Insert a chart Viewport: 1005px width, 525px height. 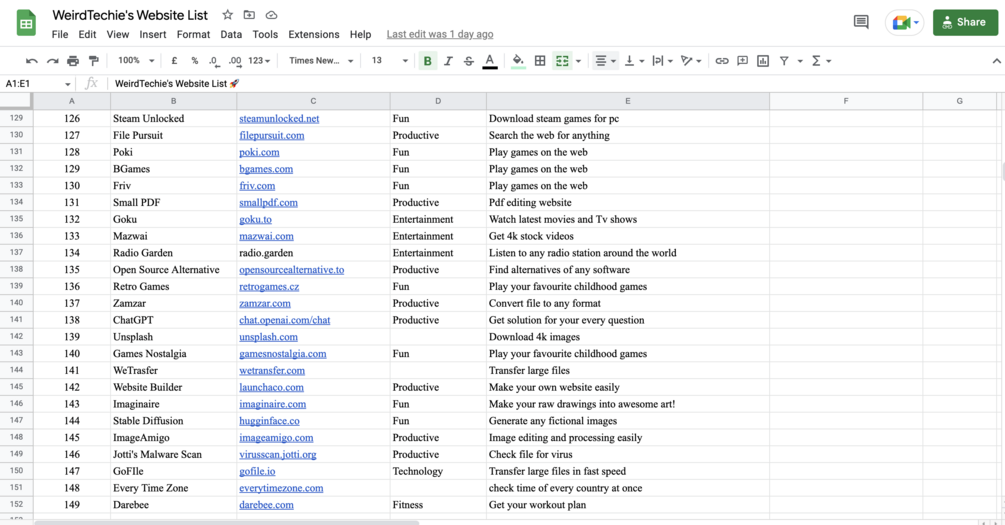763,61
